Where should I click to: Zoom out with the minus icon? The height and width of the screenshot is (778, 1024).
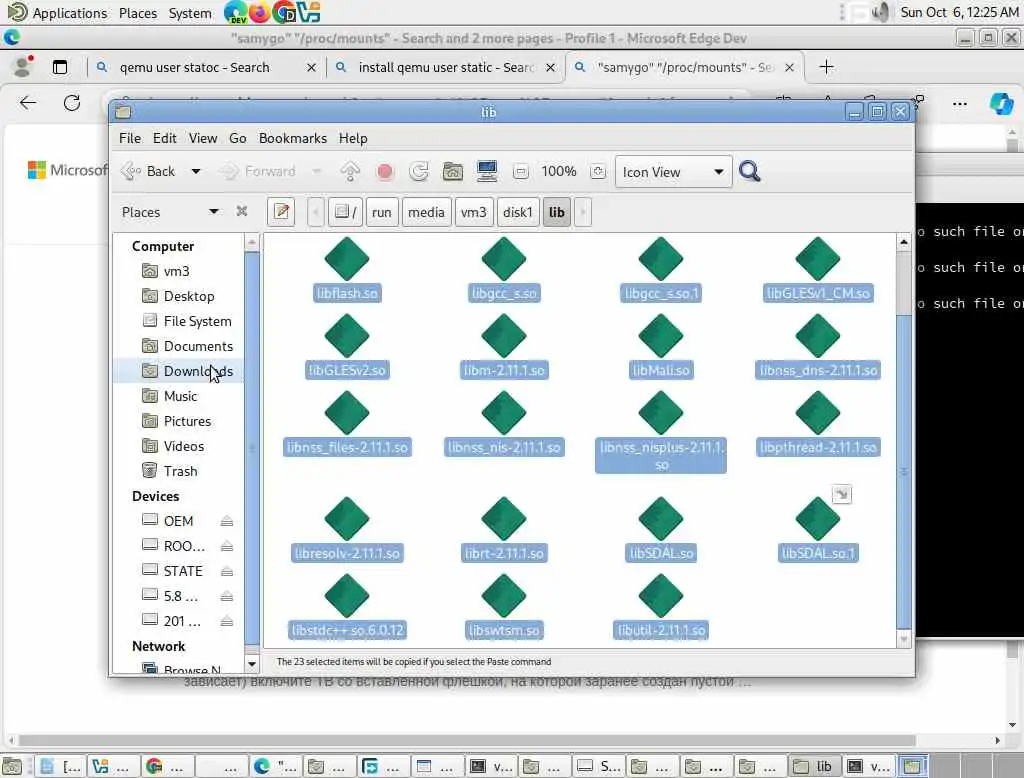click(x=520, y=171)
